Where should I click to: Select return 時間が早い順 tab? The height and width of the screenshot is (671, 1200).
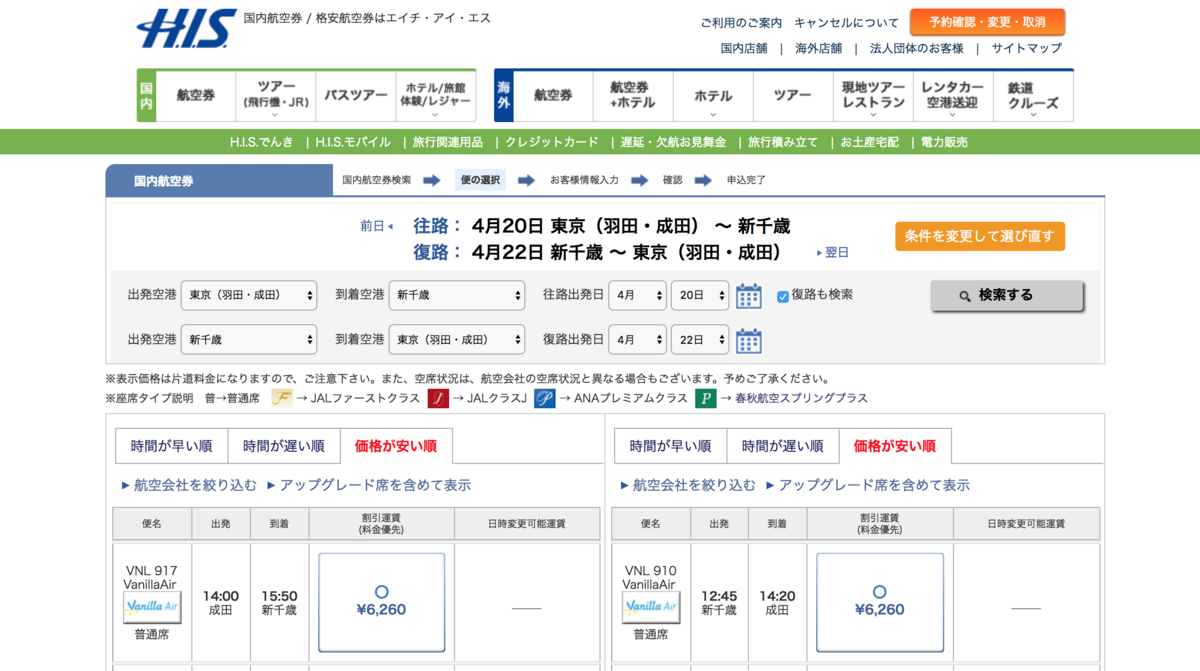(670, 446)
